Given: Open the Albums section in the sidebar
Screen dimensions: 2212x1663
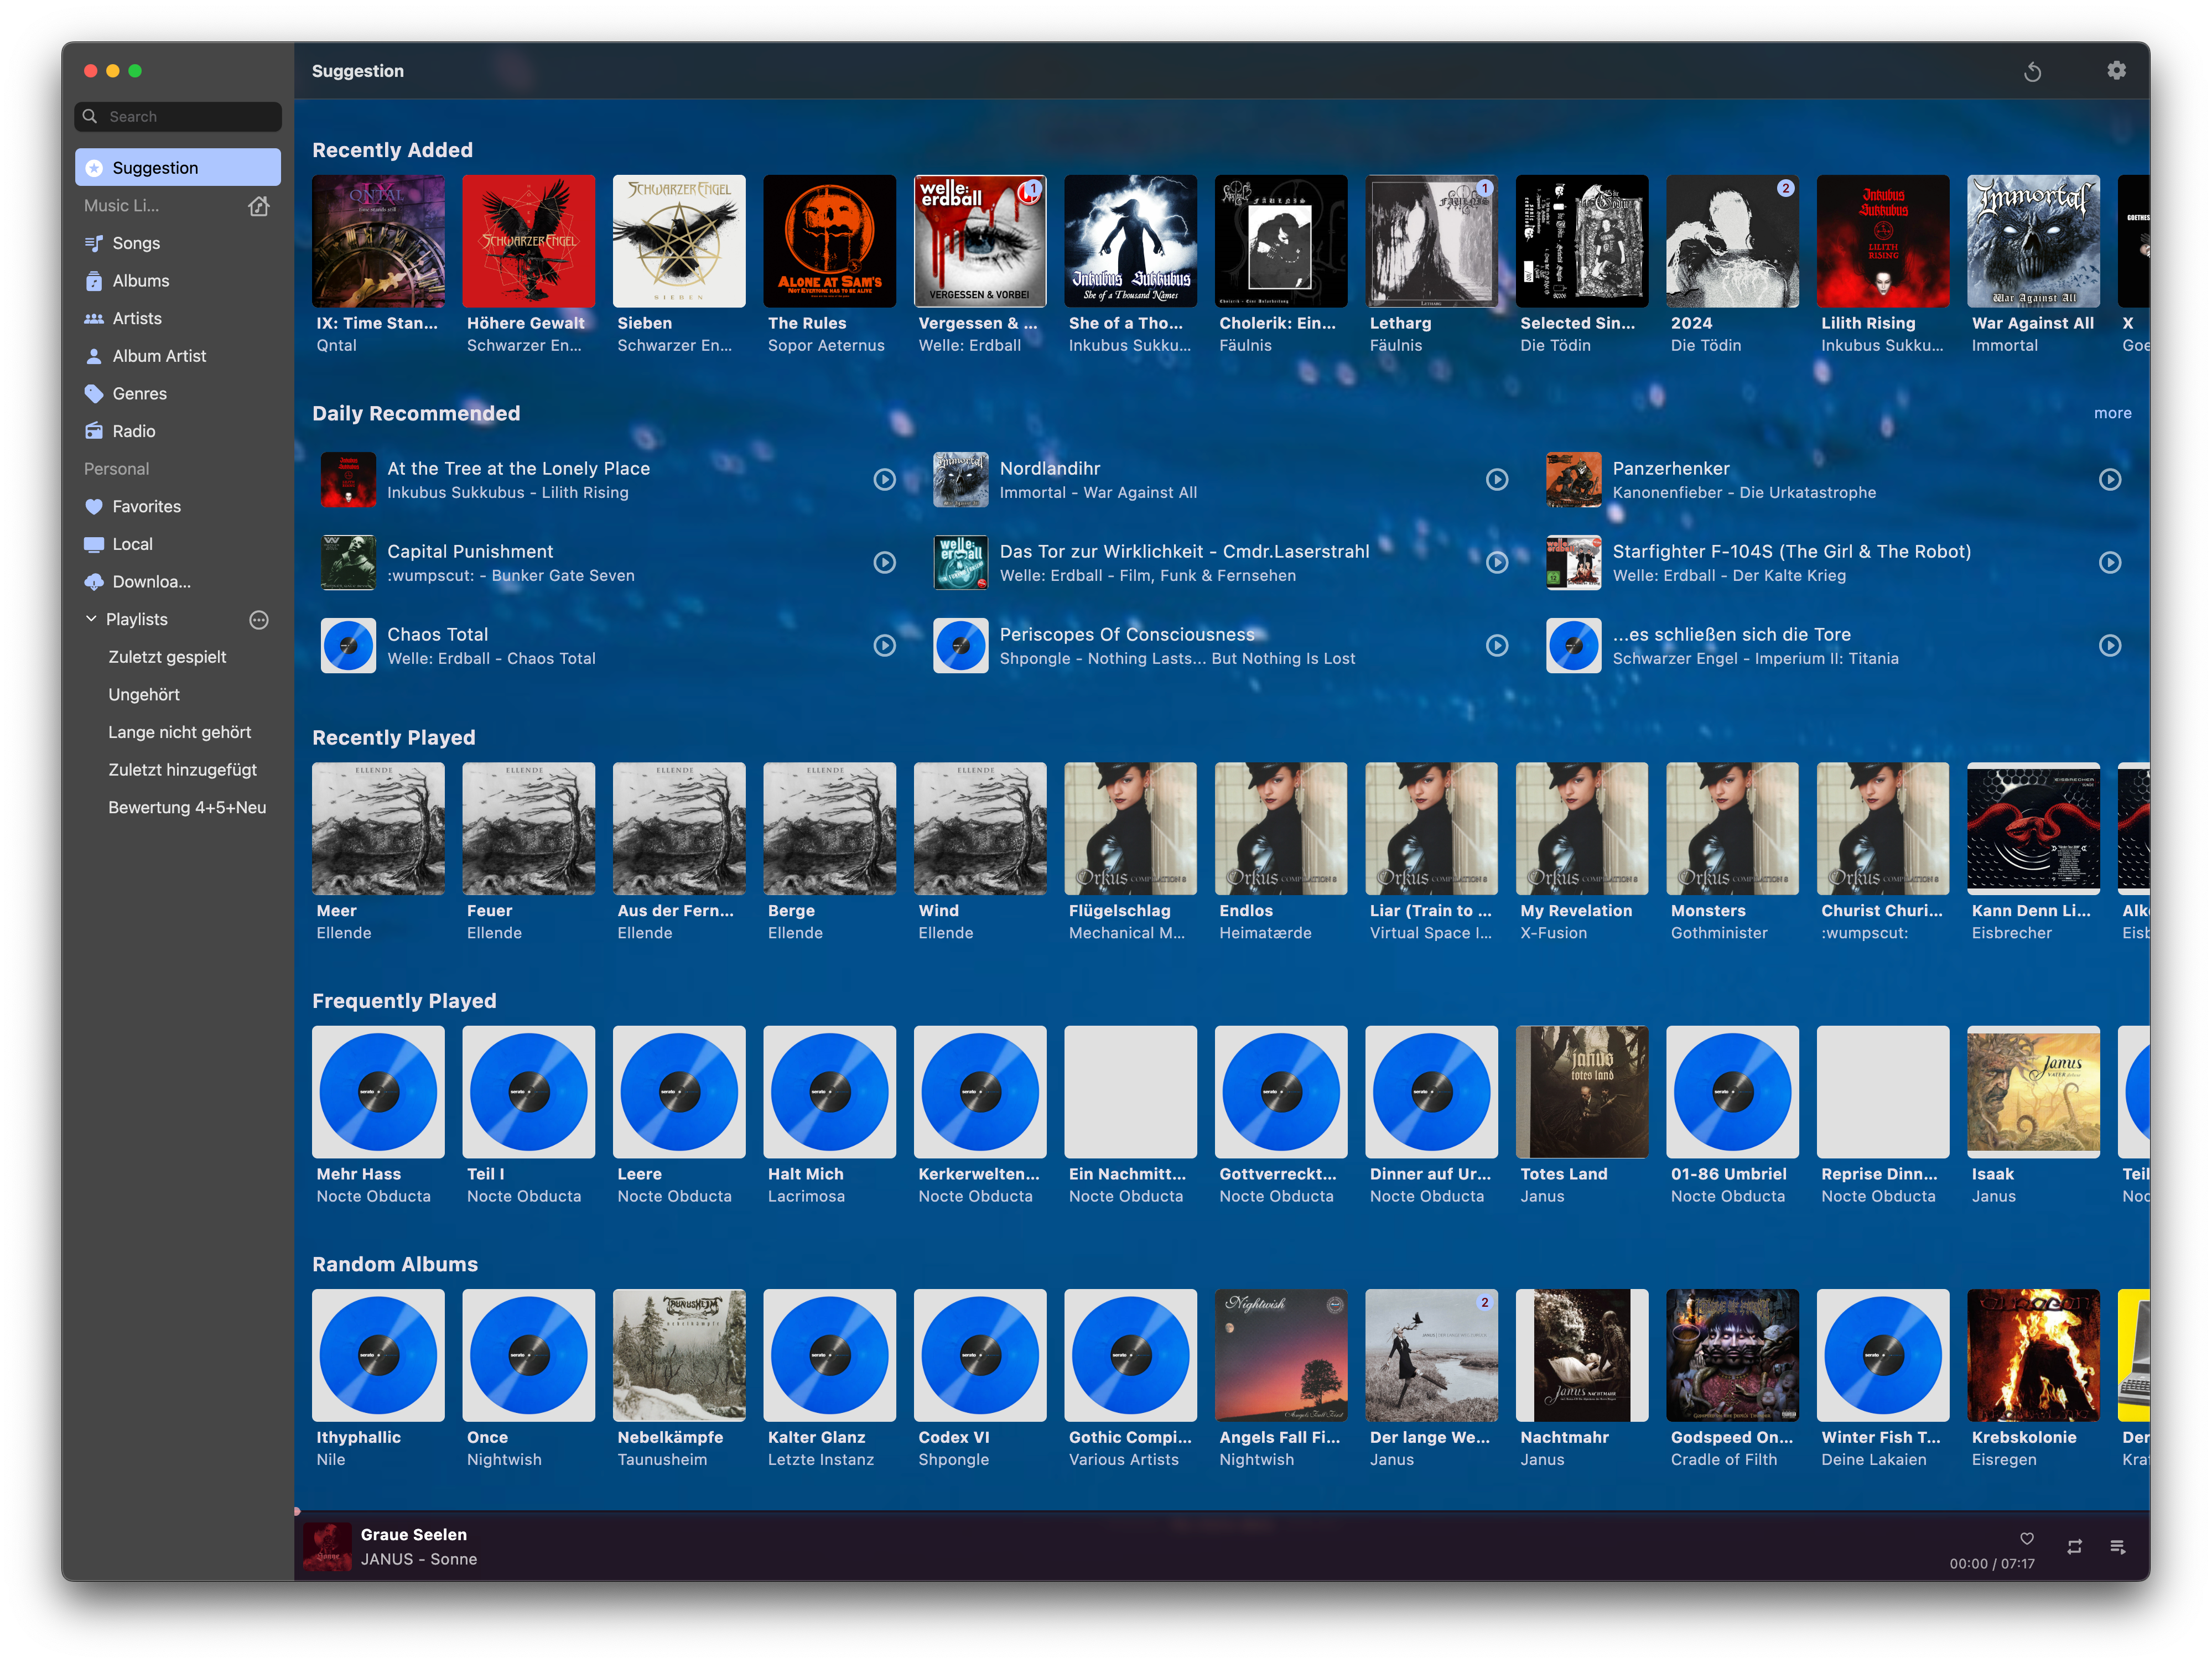Looking at the screenshot, I should 140,281.
